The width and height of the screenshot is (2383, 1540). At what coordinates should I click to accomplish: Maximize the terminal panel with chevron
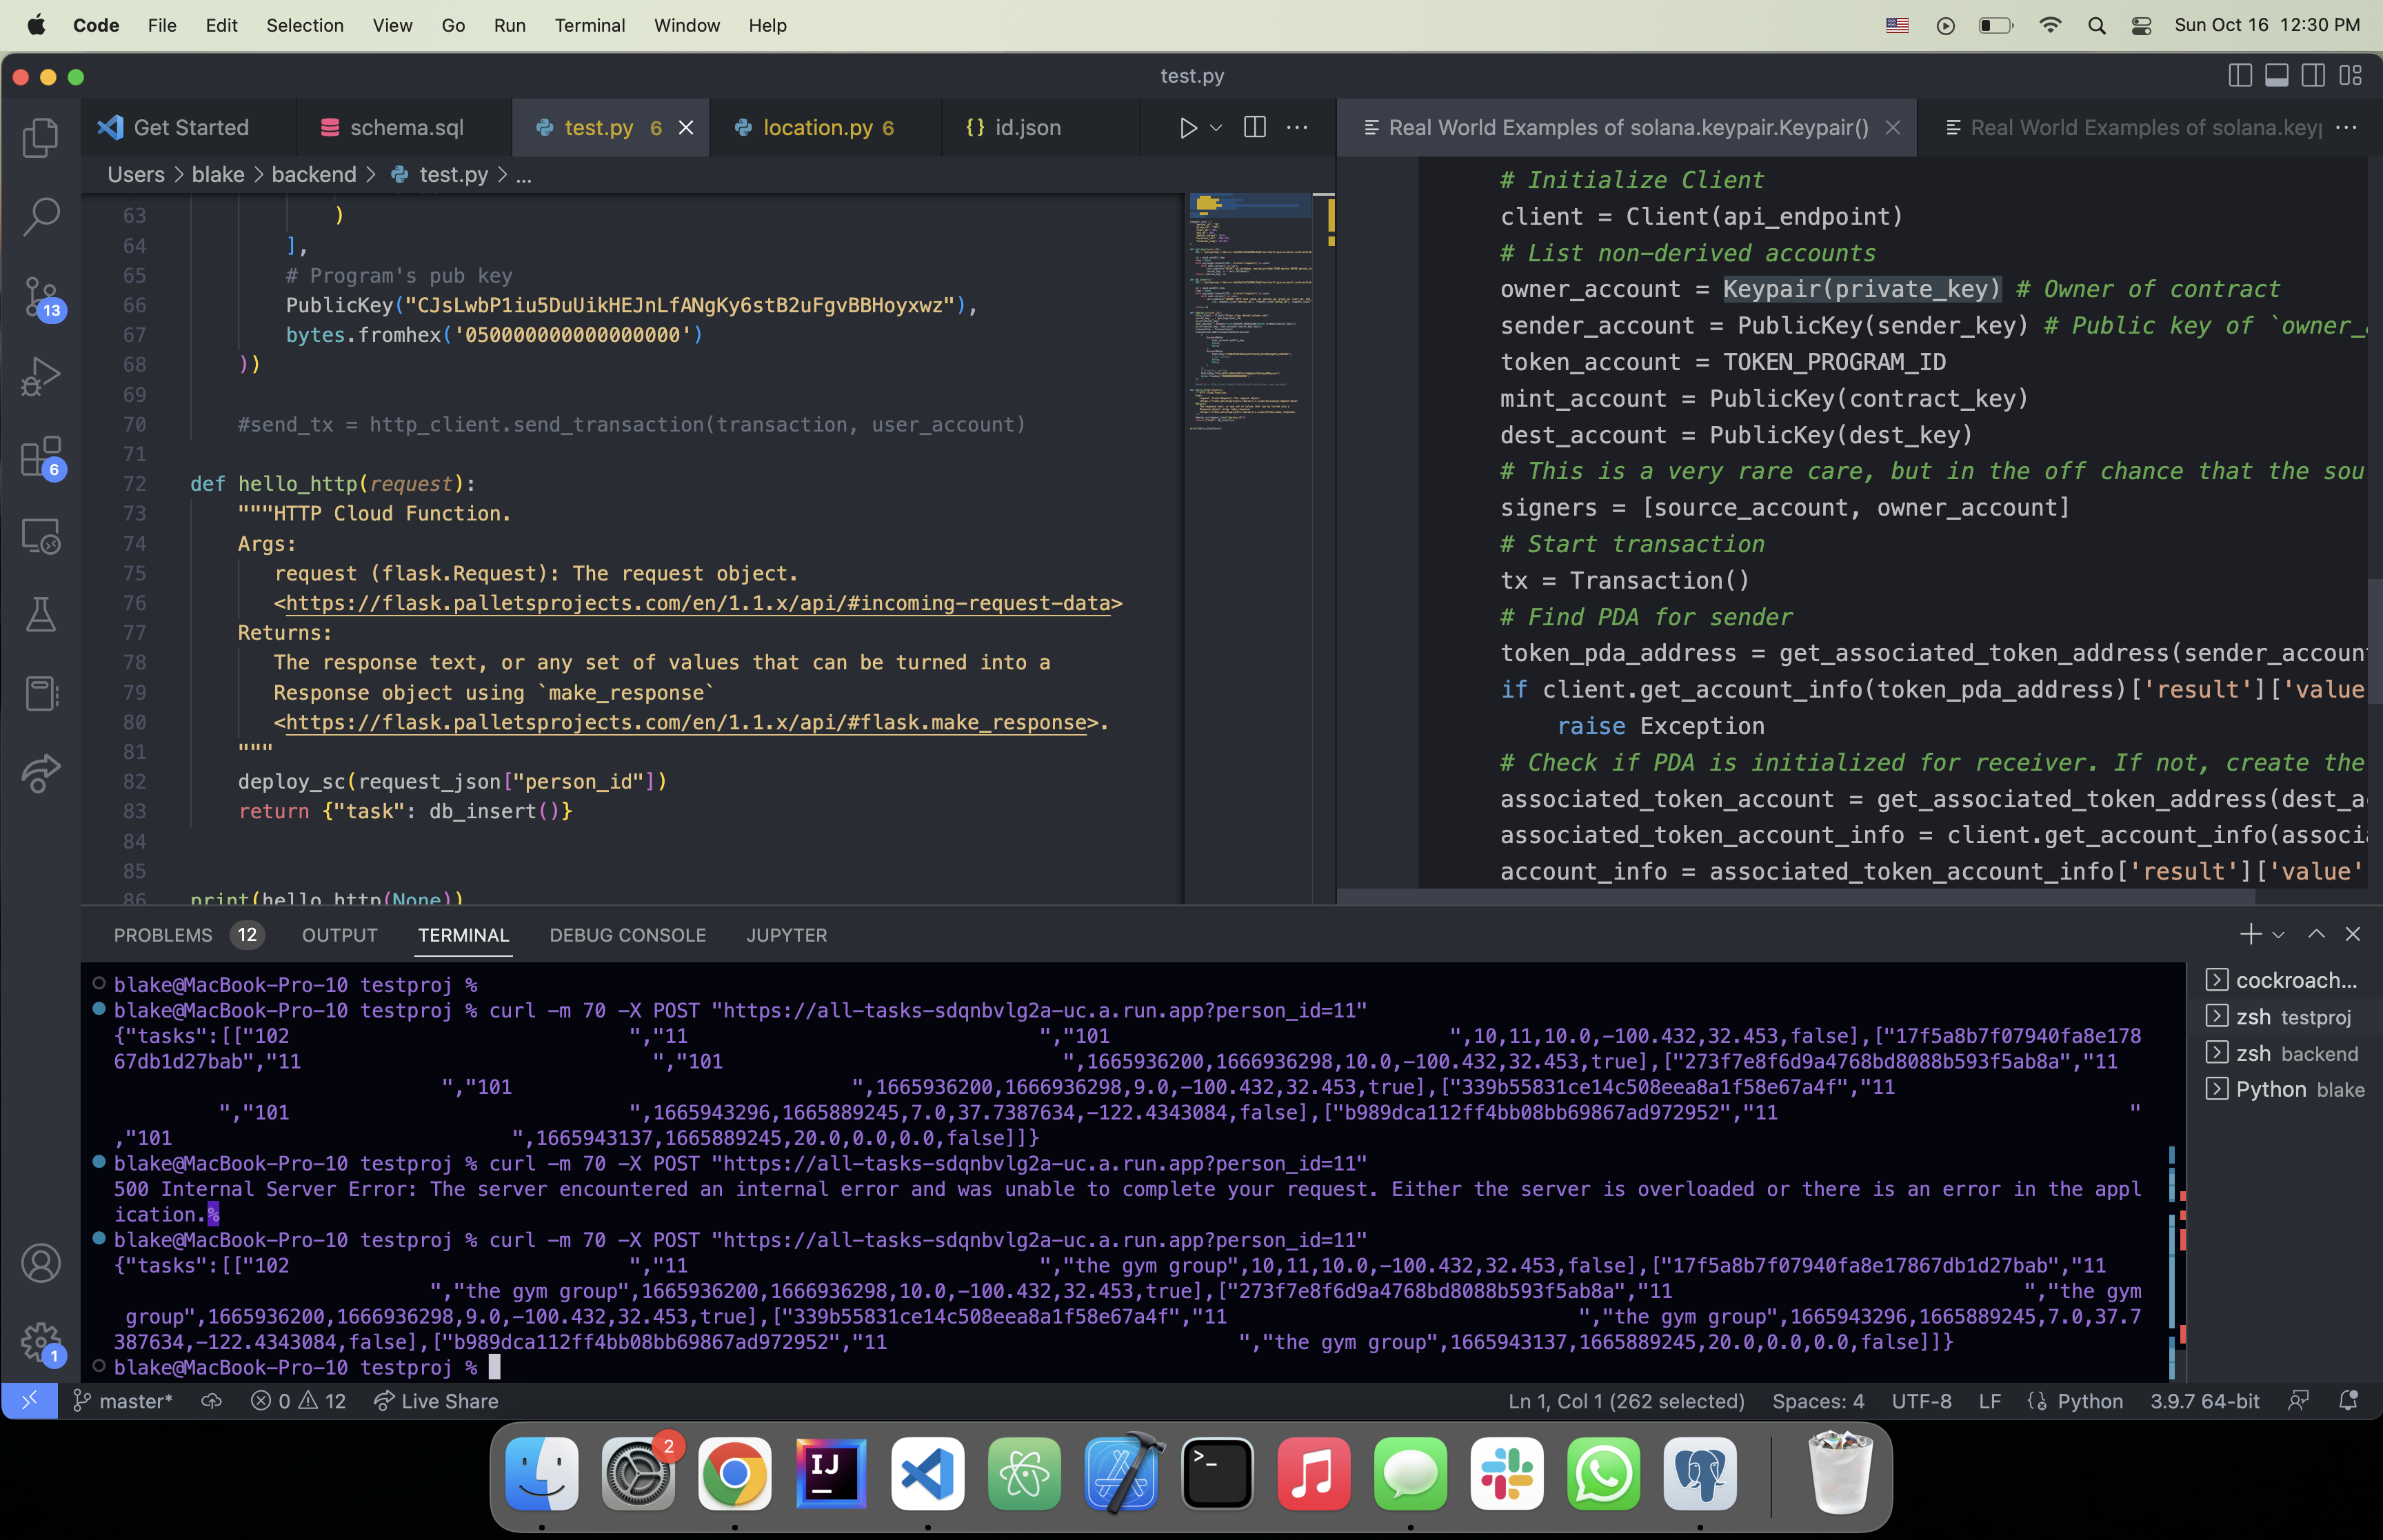pos(2316,934)
